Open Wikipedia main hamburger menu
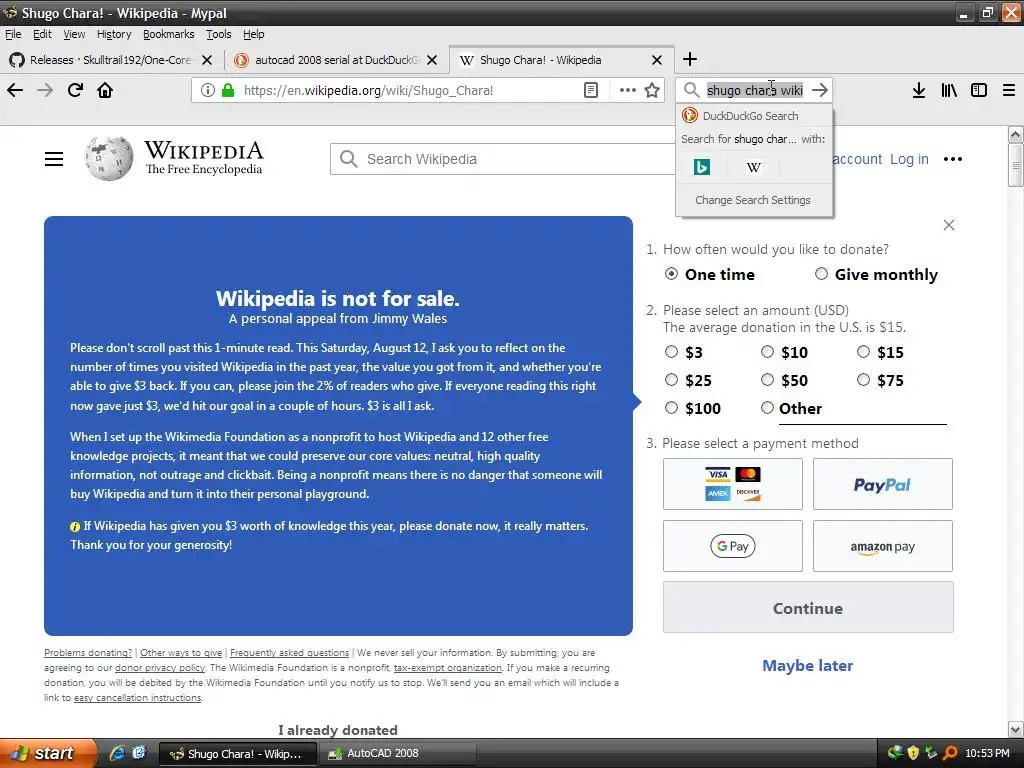 pyautogui.click(x=54, y=159)
